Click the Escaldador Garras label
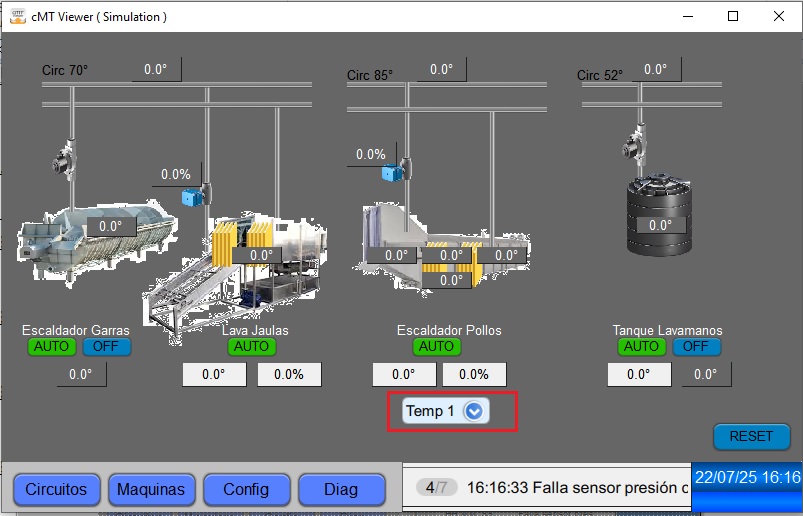 [76, 330]
